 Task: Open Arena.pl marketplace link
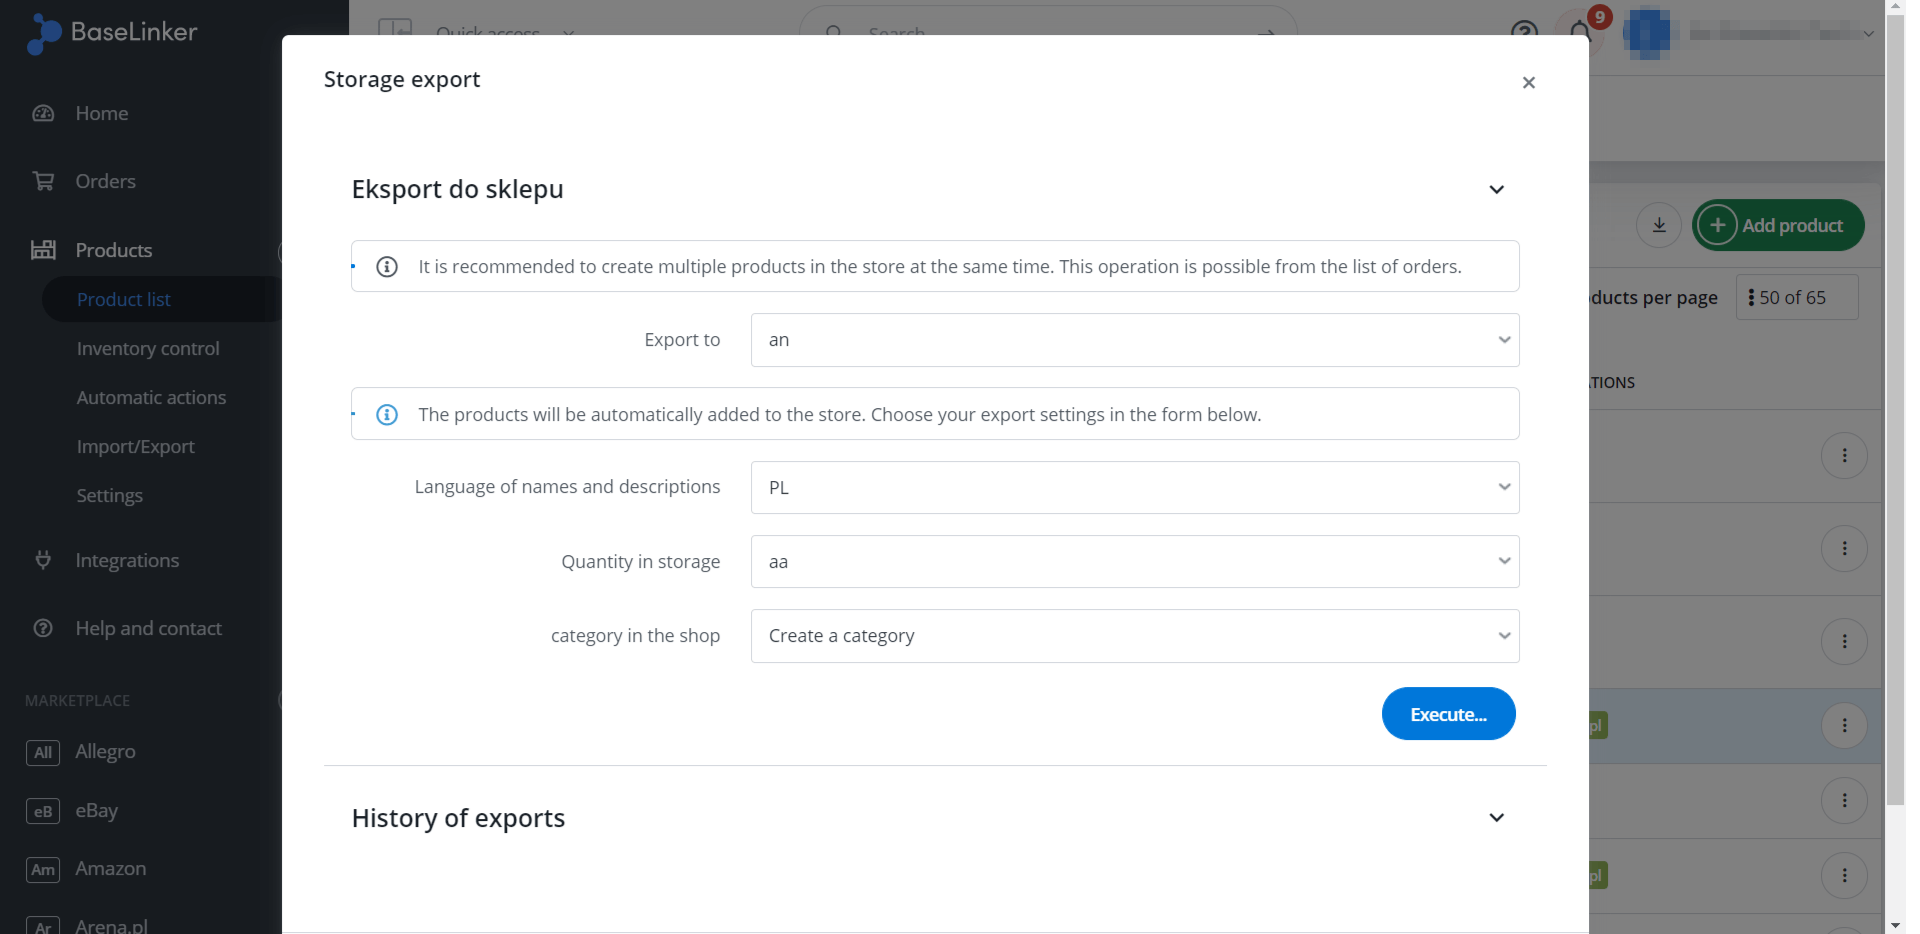112,925
